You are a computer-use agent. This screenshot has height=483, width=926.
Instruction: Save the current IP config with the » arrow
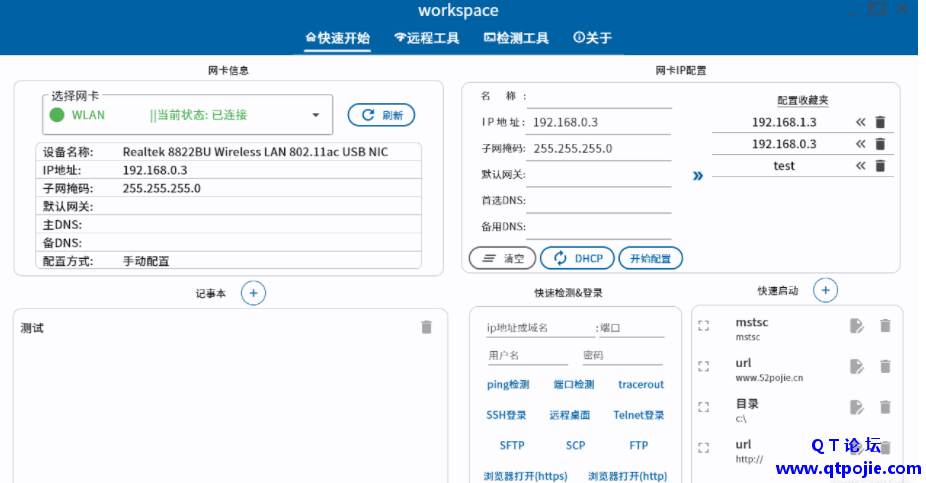(697, 176)
